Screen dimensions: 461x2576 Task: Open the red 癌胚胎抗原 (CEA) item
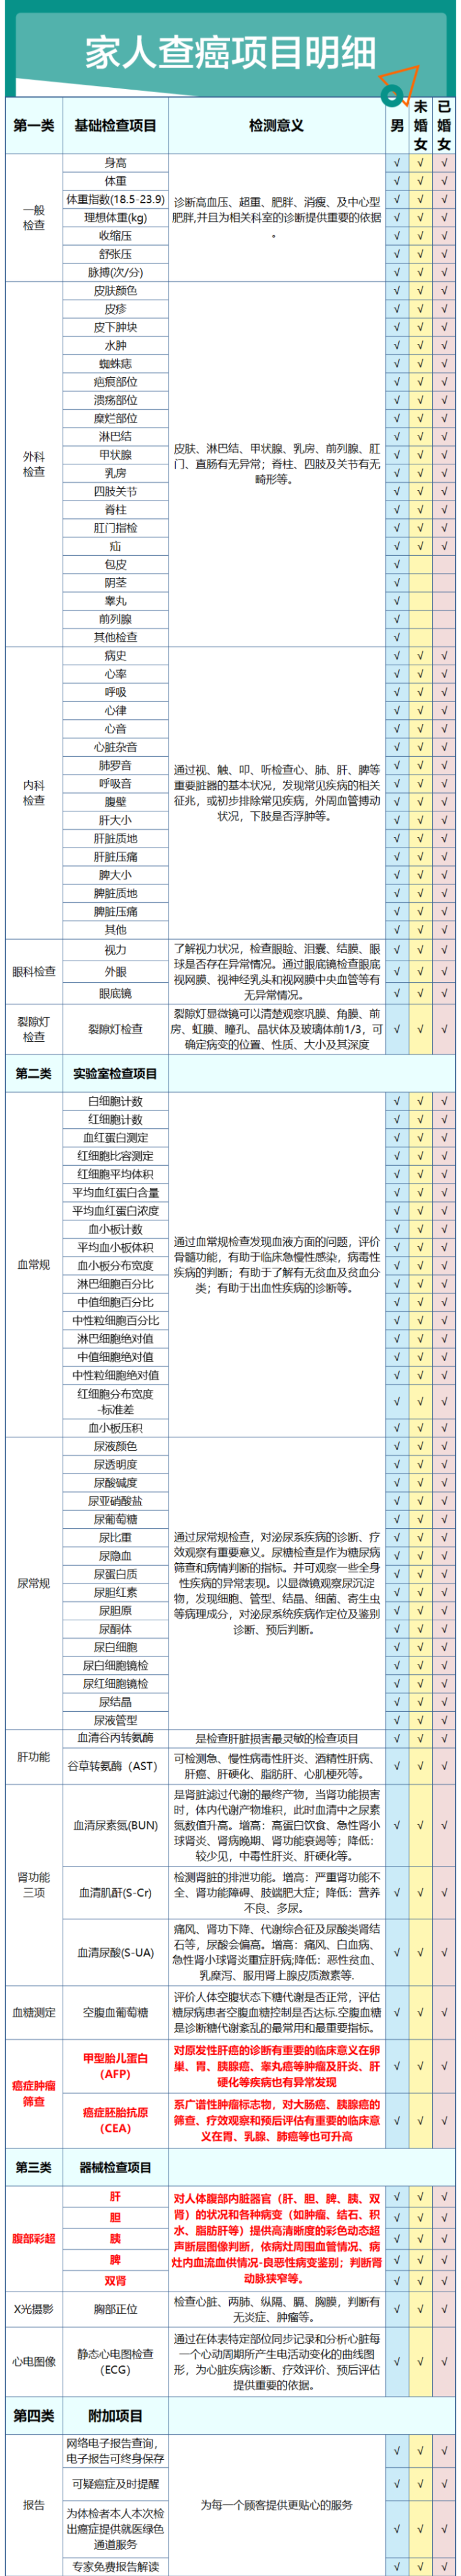(x=115, y=2120)
